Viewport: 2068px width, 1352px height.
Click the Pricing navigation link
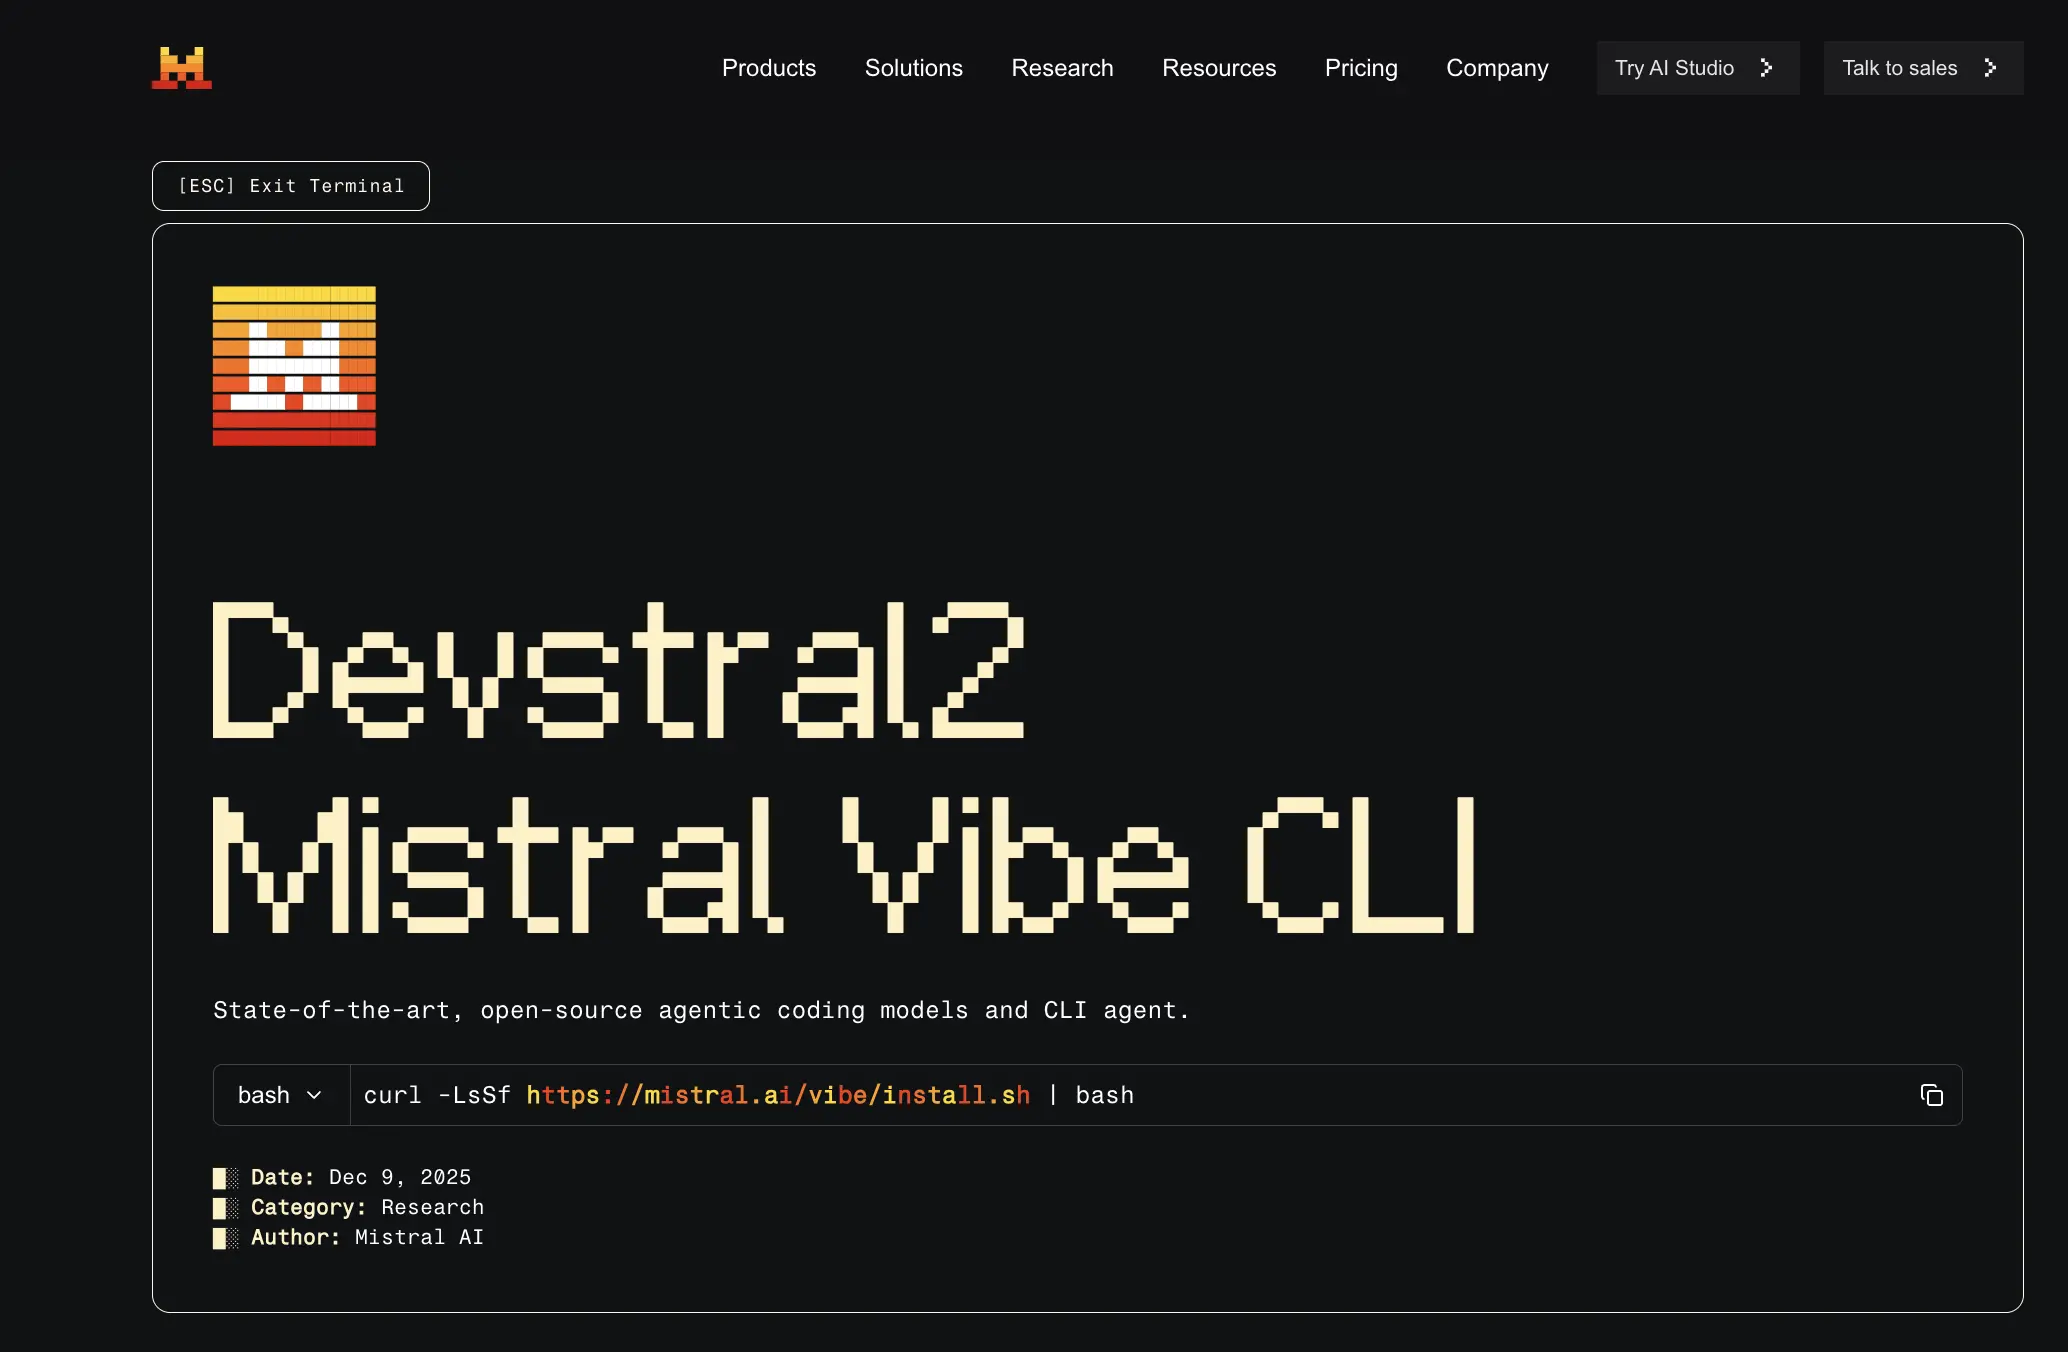click(x=1360, y=67)
